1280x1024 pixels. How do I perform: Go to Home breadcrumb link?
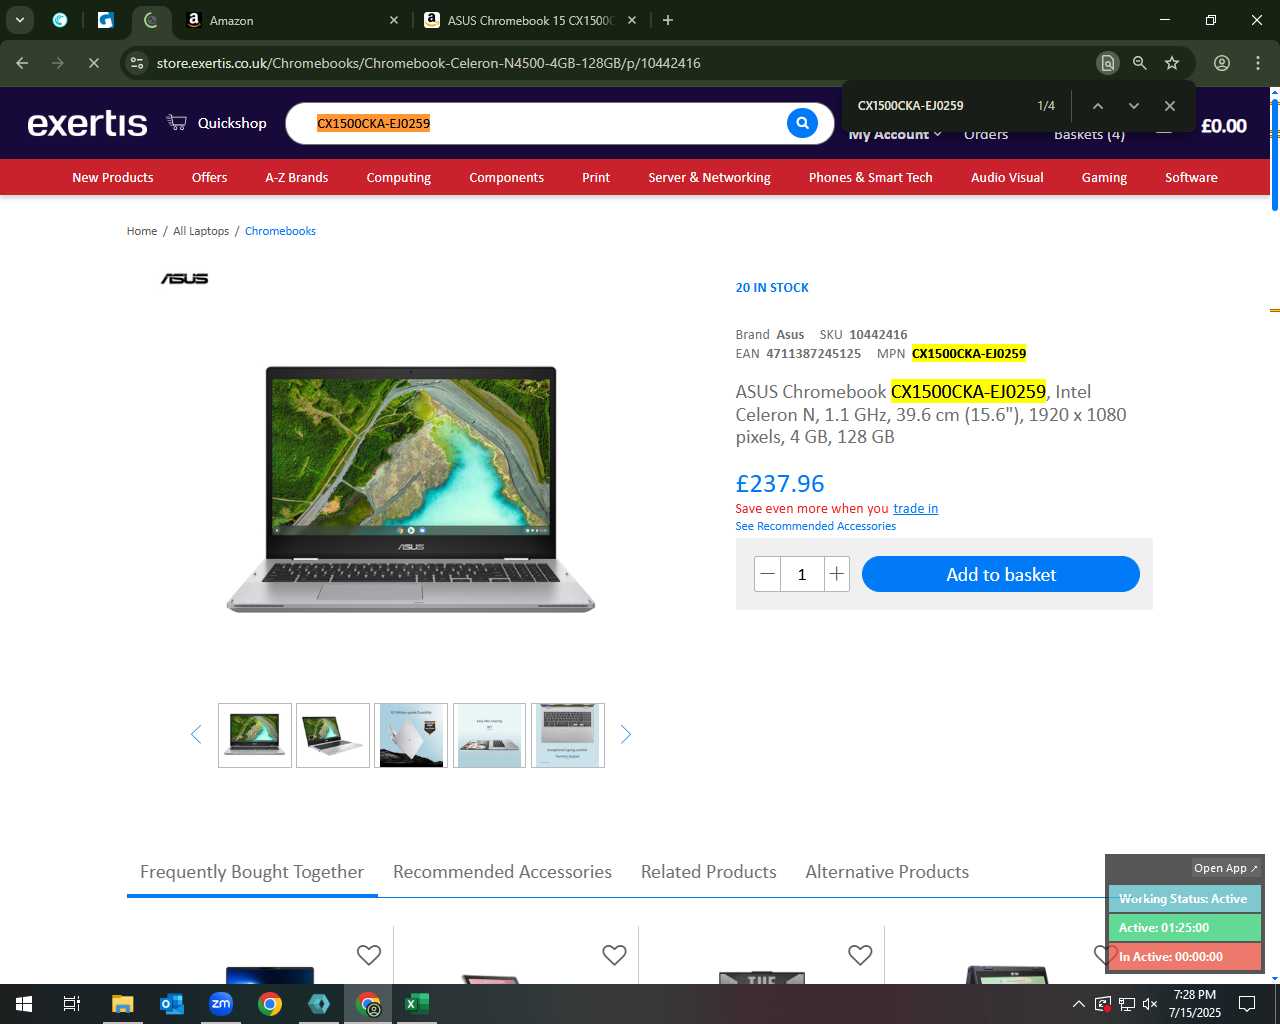(x=142, y=231)
